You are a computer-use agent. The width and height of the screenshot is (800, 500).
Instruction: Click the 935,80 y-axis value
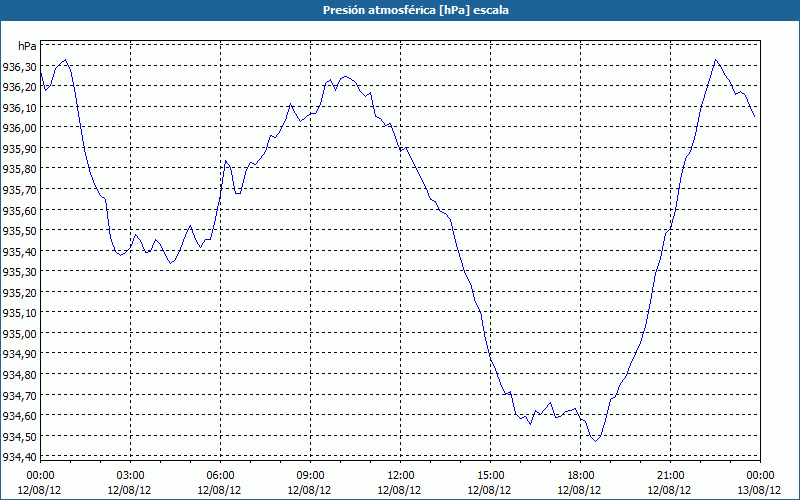point(19,169)
